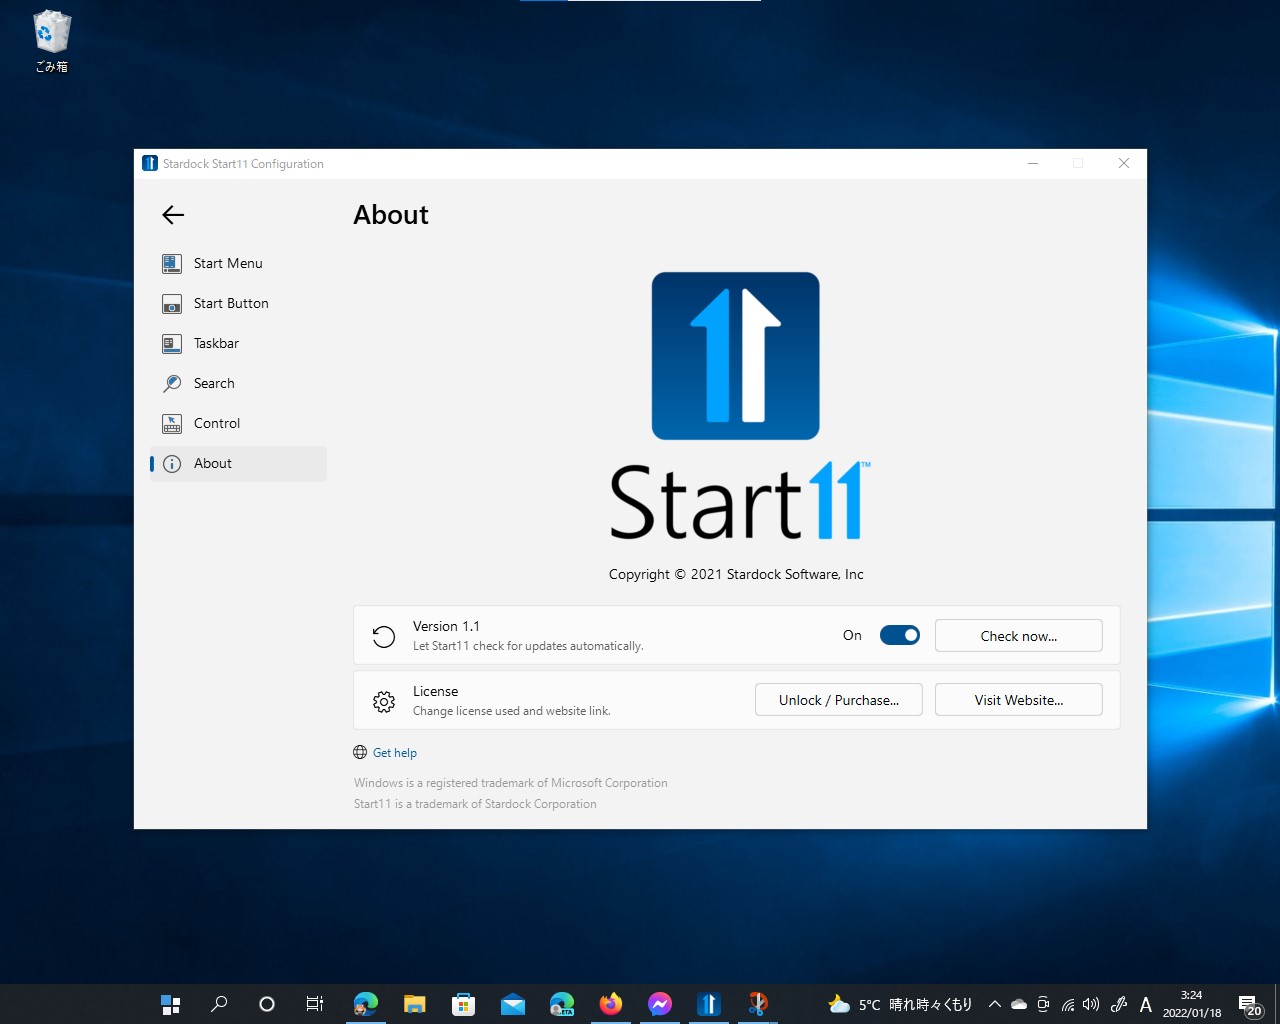Open Start11 from the taskbar icon

tap(709, 1003)
